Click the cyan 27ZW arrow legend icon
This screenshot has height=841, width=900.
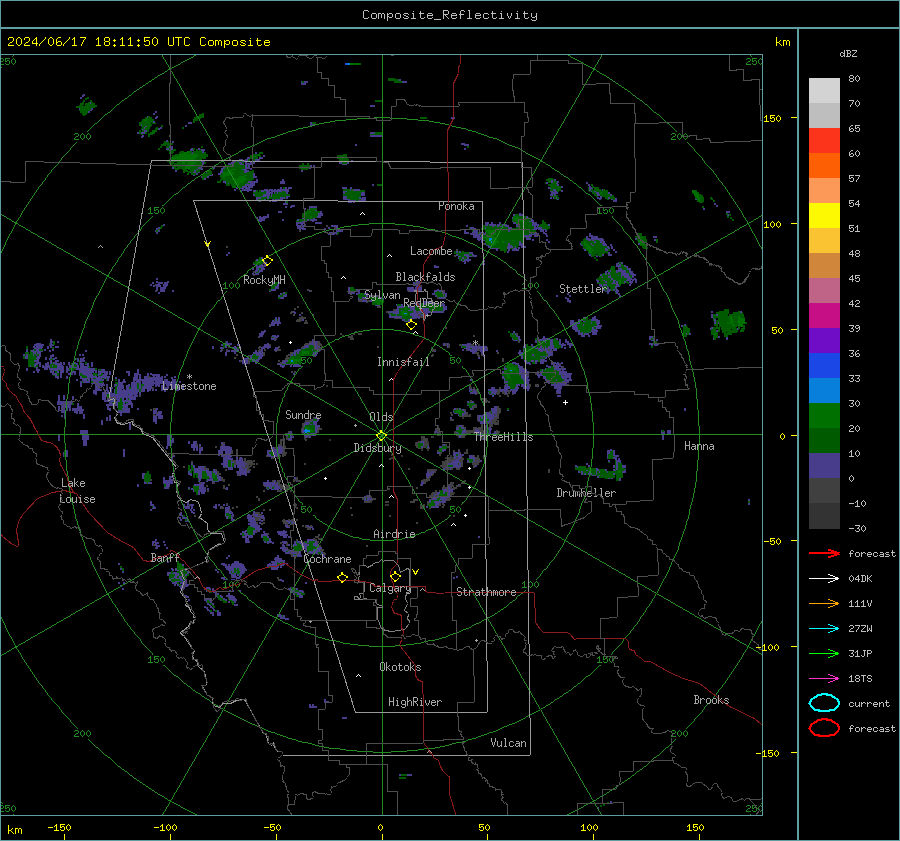click(x=824, y=629)
